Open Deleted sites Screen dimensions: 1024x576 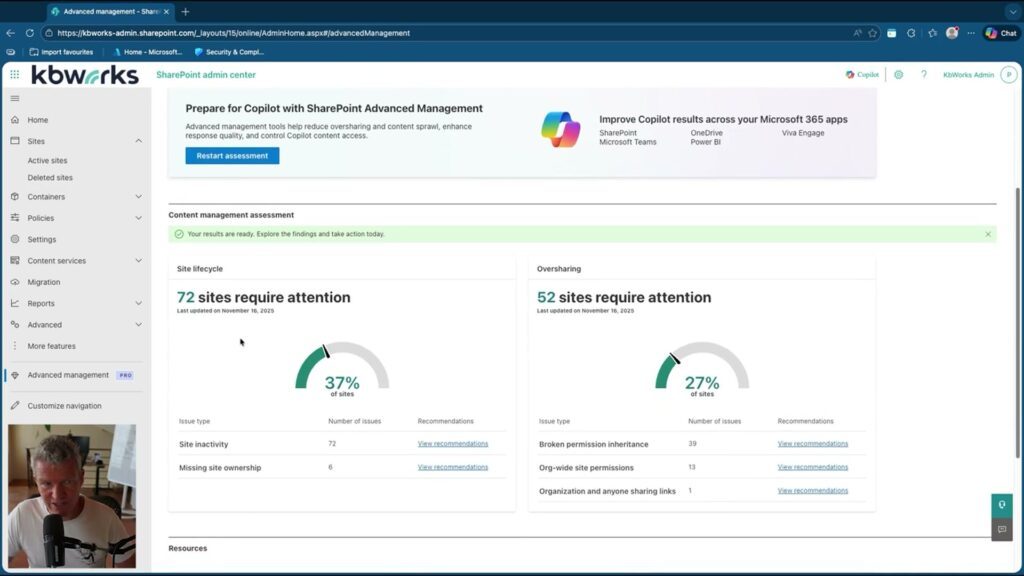[x=50, y=178]
